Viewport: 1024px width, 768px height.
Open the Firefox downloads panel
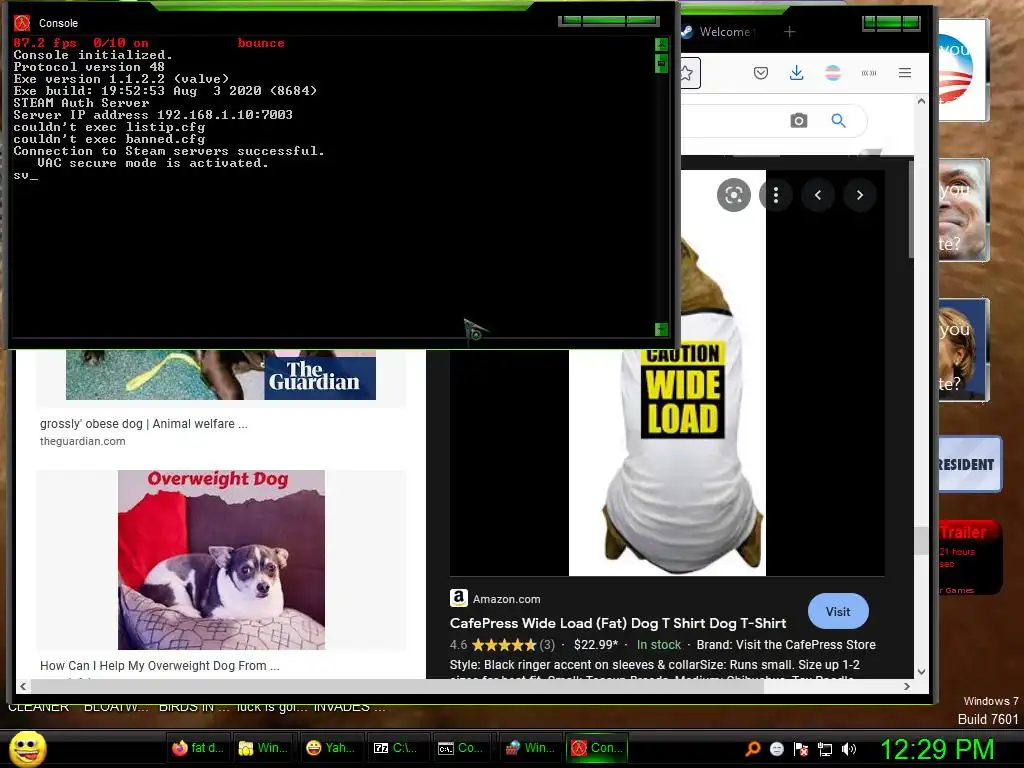(796, 73)
